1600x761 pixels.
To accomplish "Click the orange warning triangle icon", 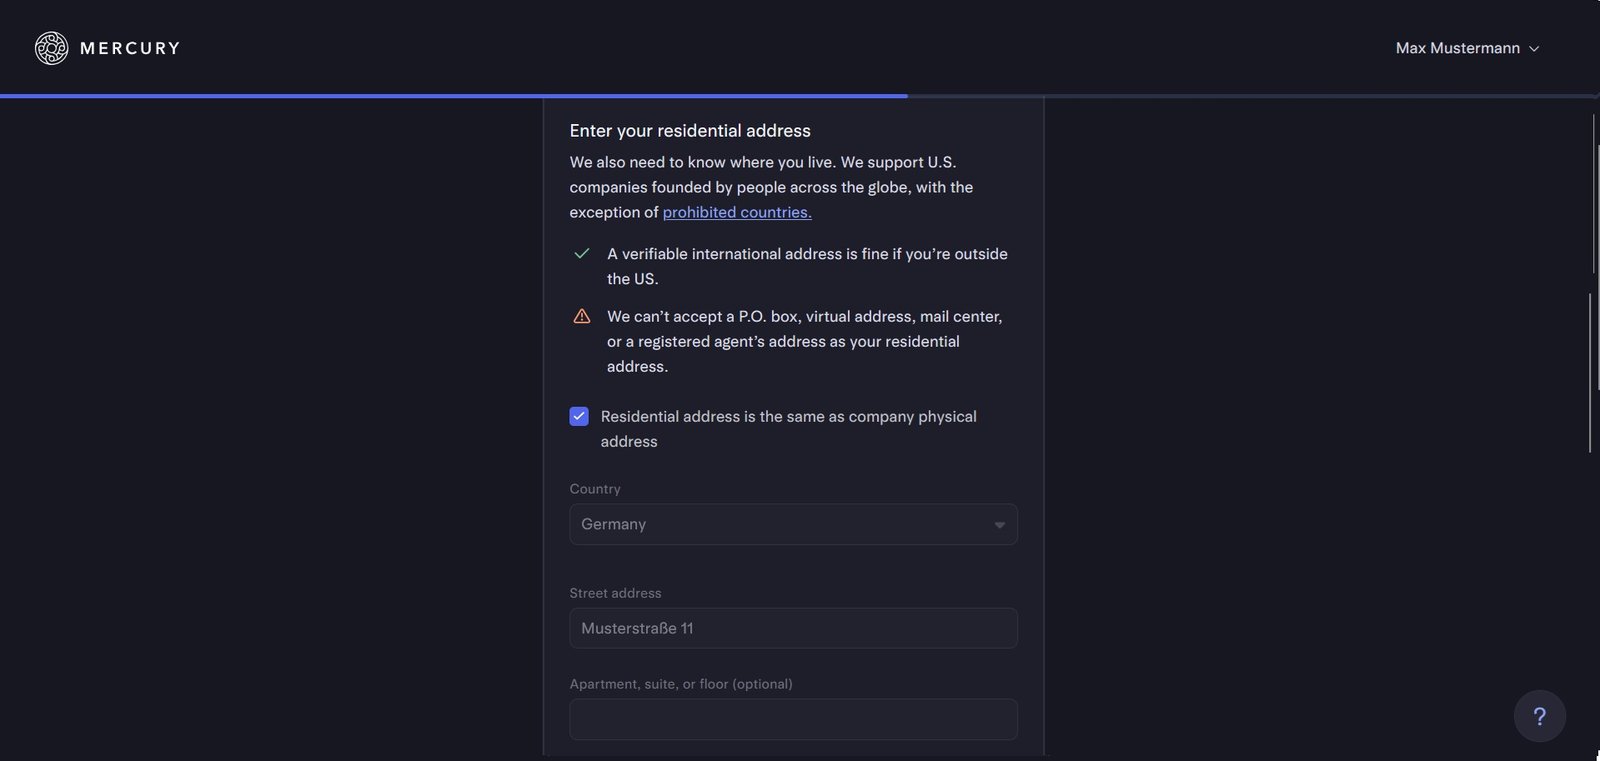I will 582,317.
